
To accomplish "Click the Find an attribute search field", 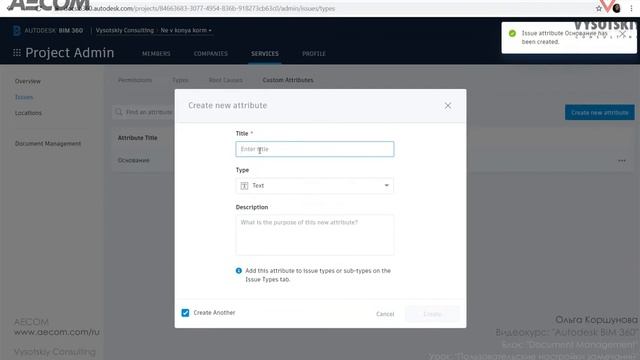I will point(144,112).
